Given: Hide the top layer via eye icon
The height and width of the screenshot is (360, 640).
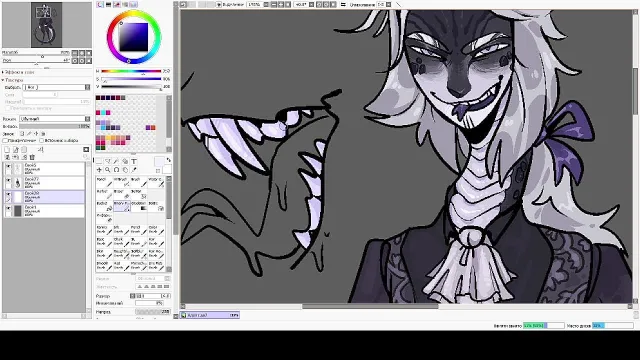Looking at the screenshot, I should (8, 167).
